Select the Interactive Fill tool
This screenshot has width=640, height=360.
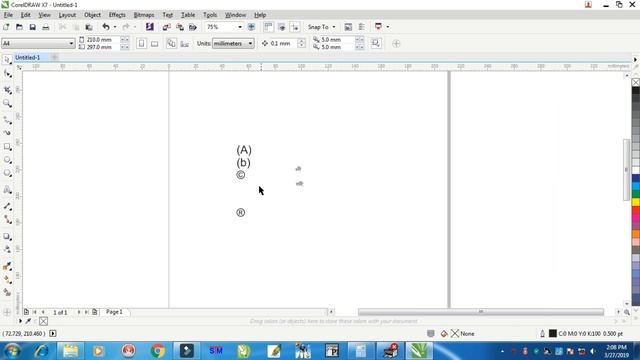pos(7,280)
